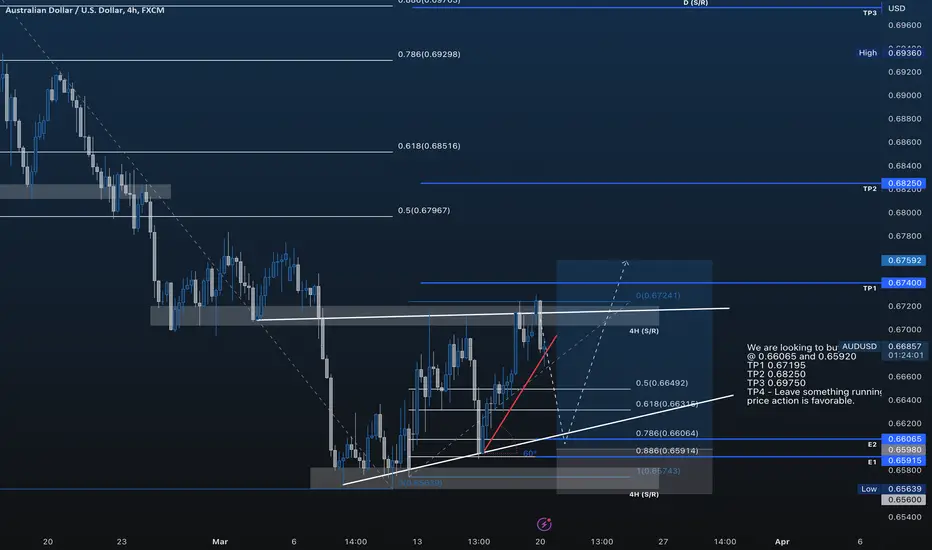The width and height of the screenshot is (932, 550).
Task: Select the Low 0.65639 price label
Action: pyautogui.click(x=891, y=489)
